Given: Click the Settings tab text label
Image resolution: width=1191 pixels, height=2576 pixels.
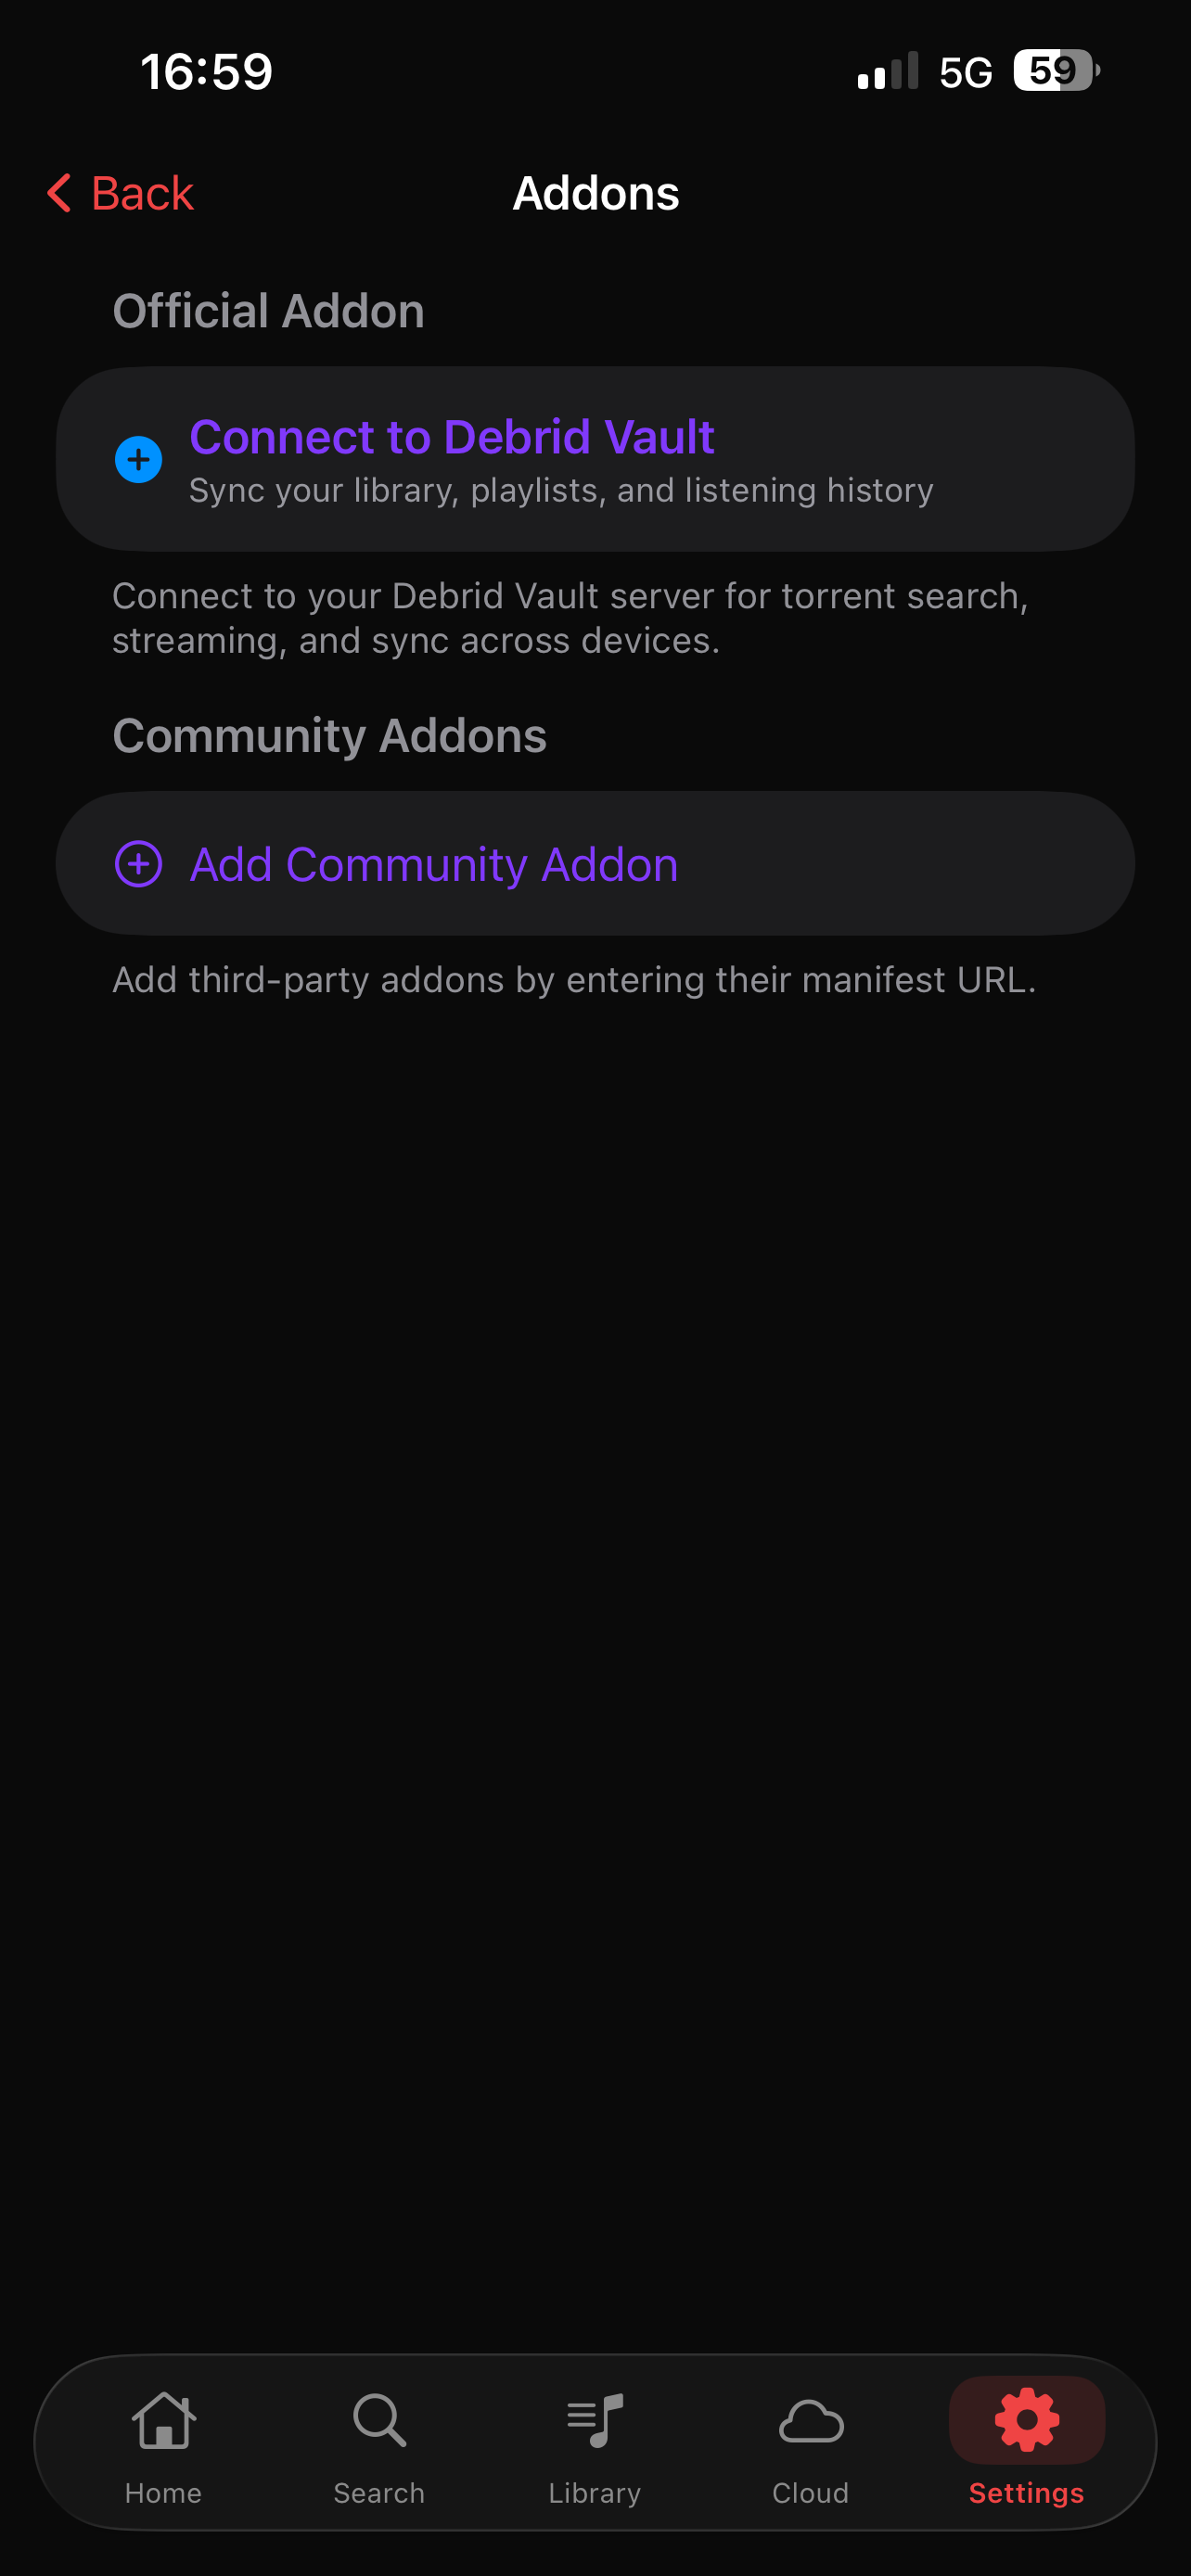Looking at the screenshot, I should click(x=1026, y=2493).
